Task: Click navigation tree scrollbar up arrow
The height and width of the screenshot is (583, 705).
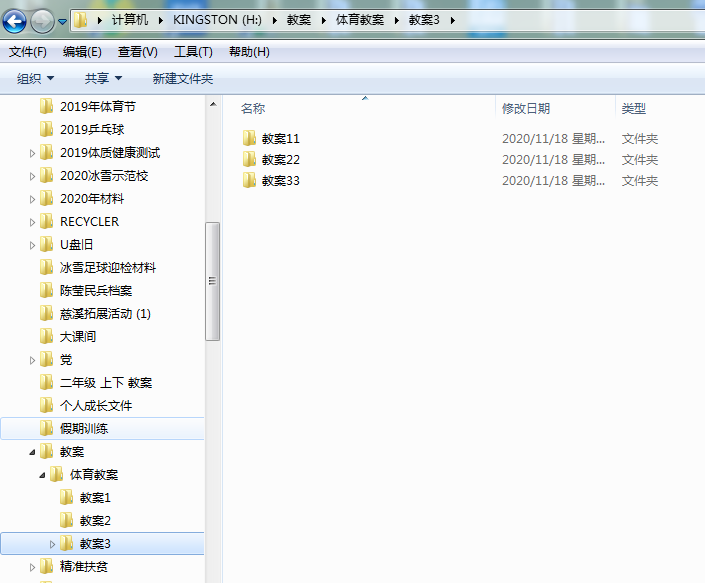Action: pos(213,104)
